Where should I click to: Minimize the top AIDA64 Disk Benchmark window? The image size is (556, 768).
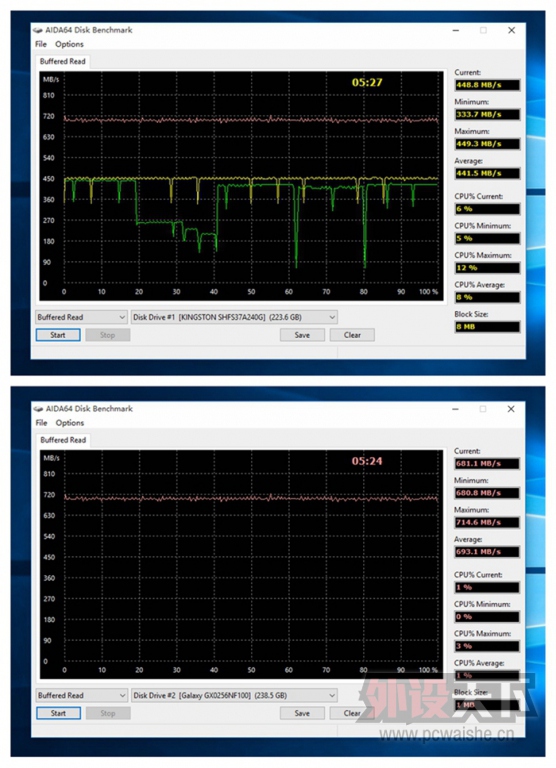point(456,30)
